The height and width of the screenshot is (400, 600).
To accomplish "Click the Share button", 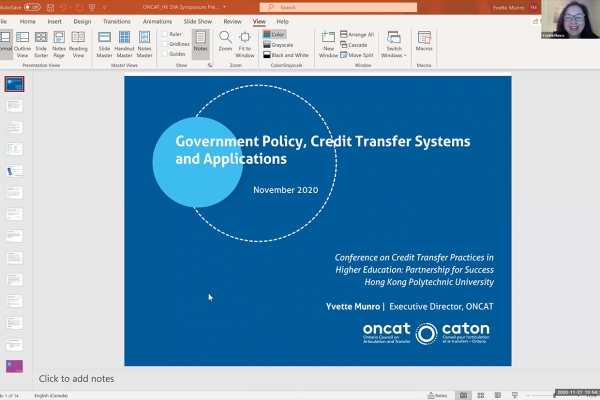I will pyautogui.click(x=536, y=21).
